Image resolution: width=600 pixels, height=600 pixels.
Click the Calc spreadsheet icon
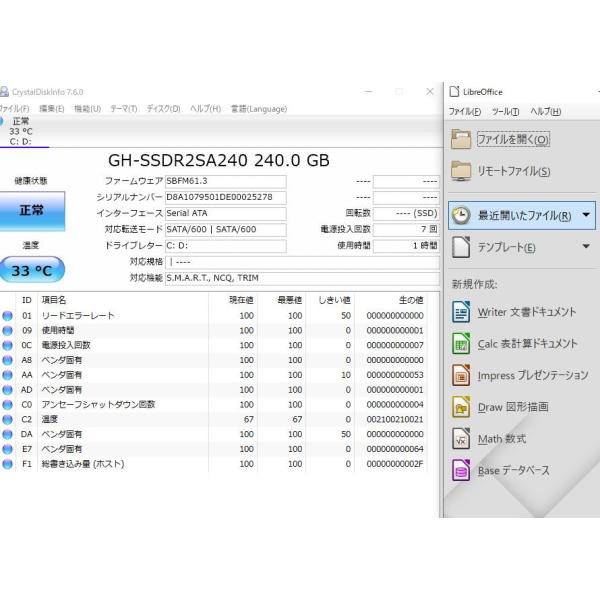[461, 344]
